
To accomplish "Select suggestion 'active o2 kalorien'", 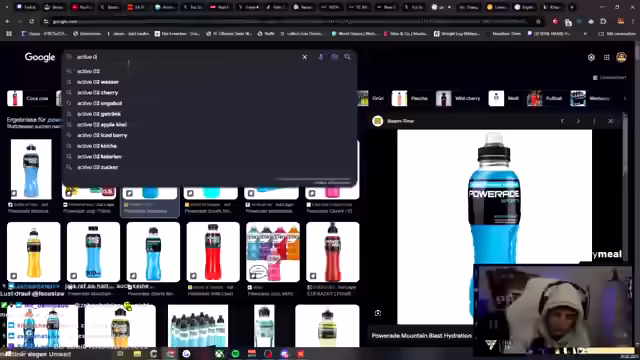I will pyautogui.click(x=209, y=156).
